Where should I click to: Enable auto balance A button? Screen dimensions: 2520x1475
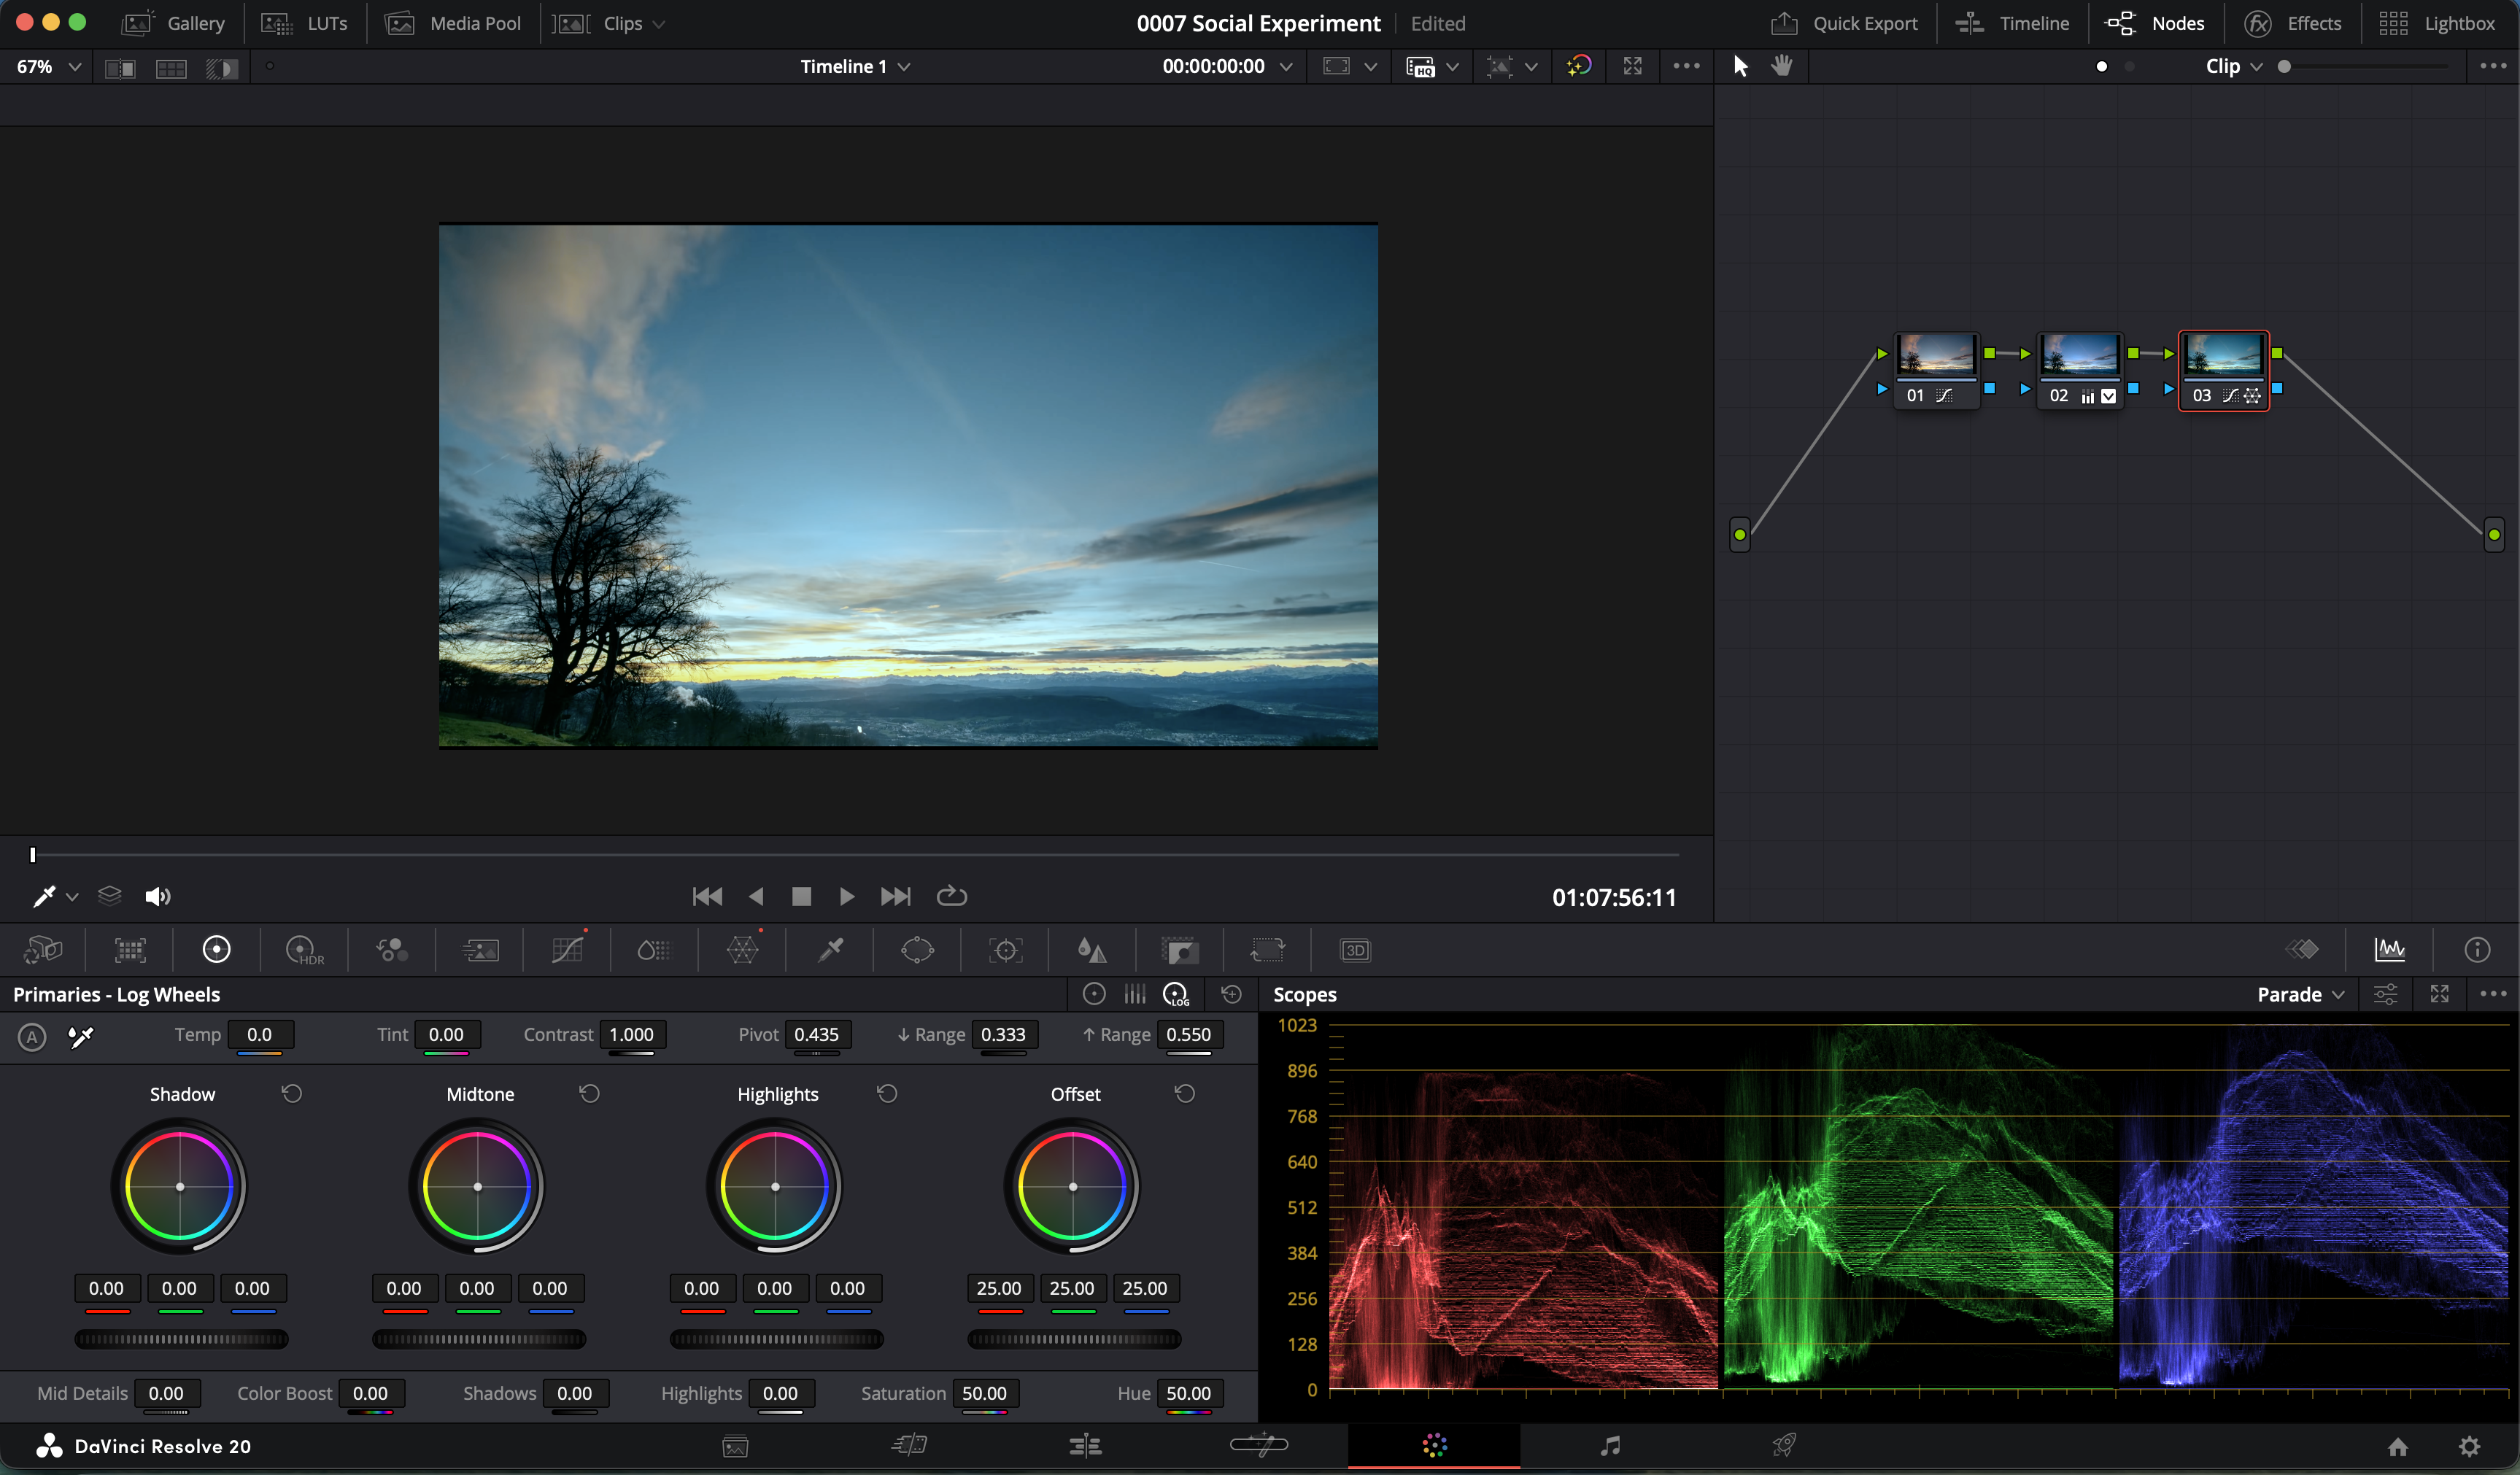[x=32, y=1037]
